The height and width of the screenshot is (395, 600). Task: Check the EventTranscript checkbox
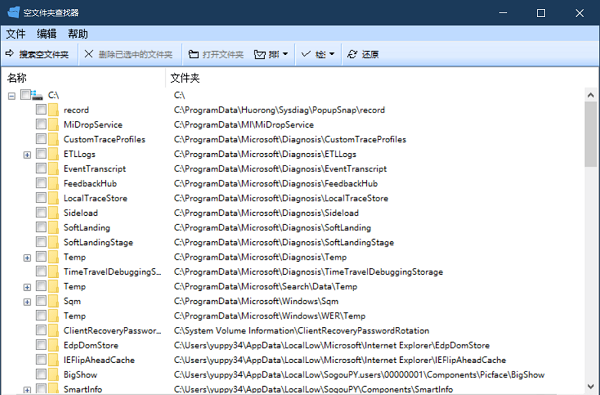tap(41, 168)
